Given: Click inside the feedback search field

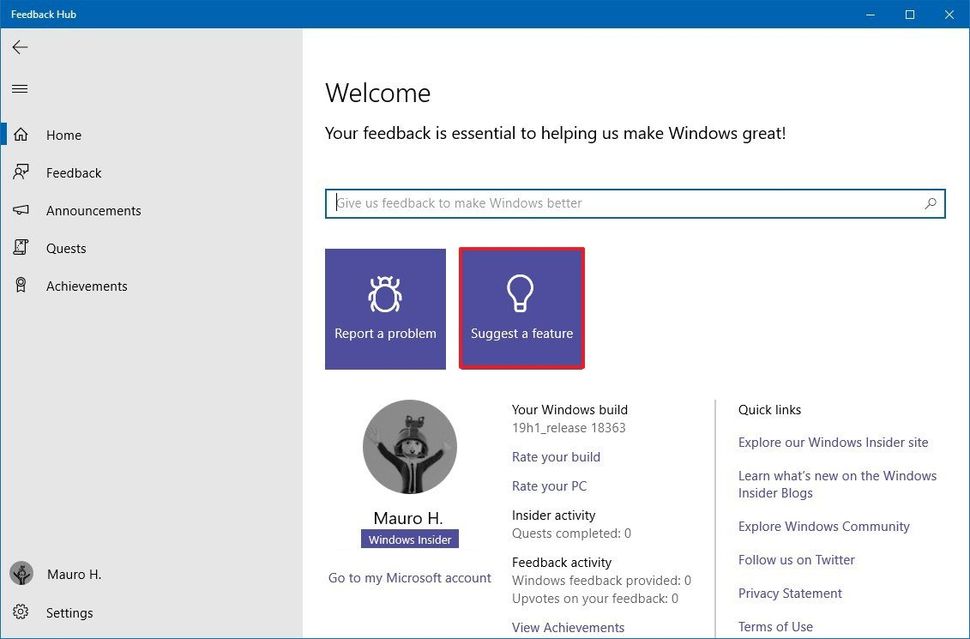Looking at the screenshot, I should (x=600, y=203).
